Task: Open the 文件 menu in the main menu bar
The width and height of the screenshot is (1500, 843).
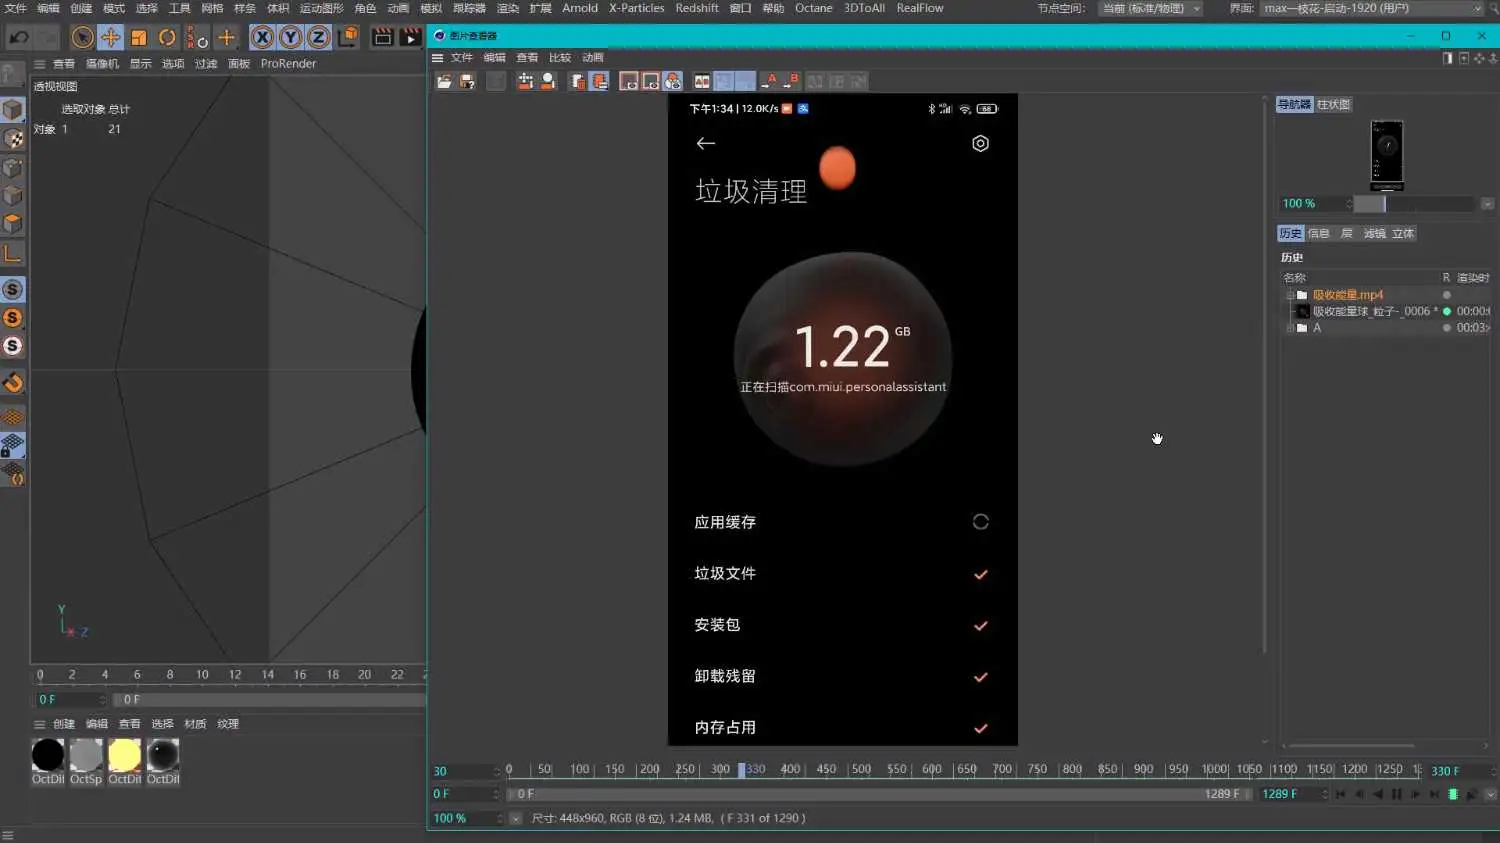Action: point(16,8)
